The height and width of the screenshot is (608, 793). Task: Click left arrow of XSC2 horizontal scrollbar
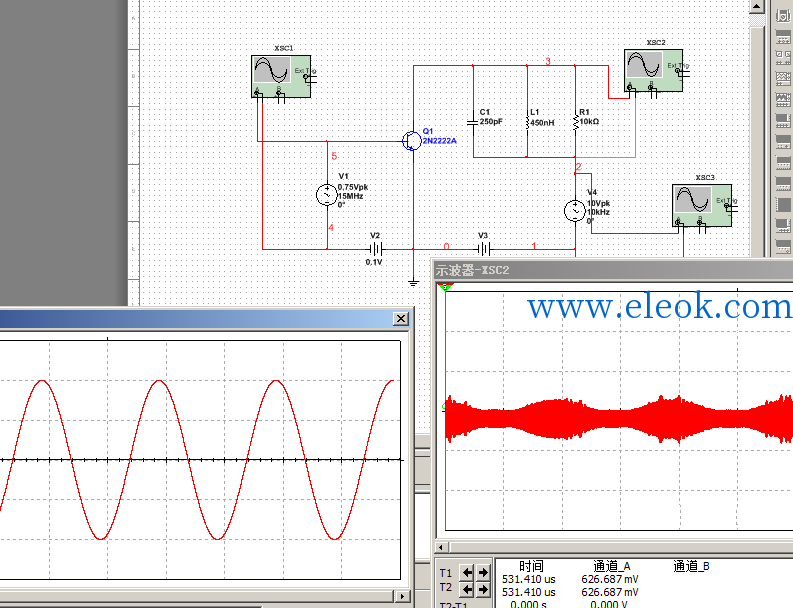pos(441,547)
